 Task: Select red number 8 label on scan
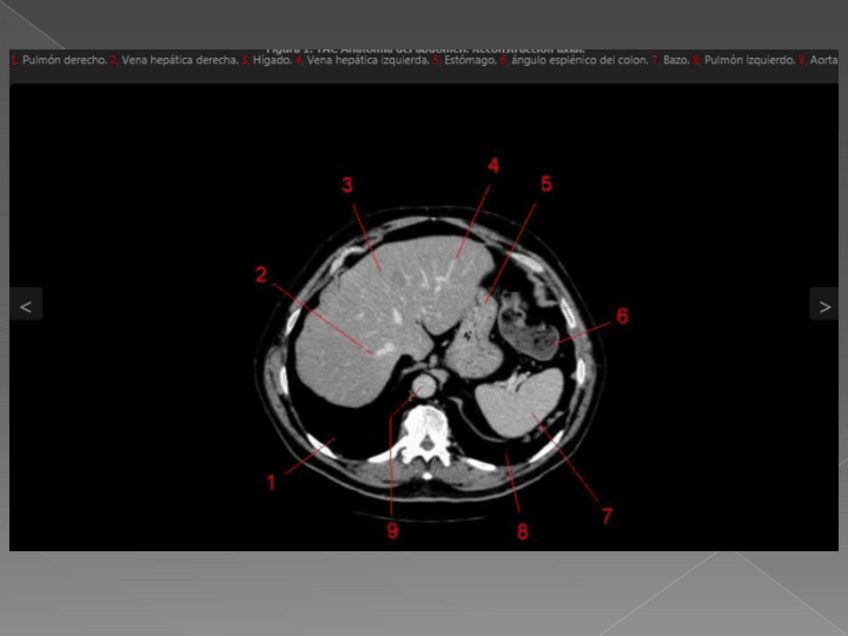522,531
